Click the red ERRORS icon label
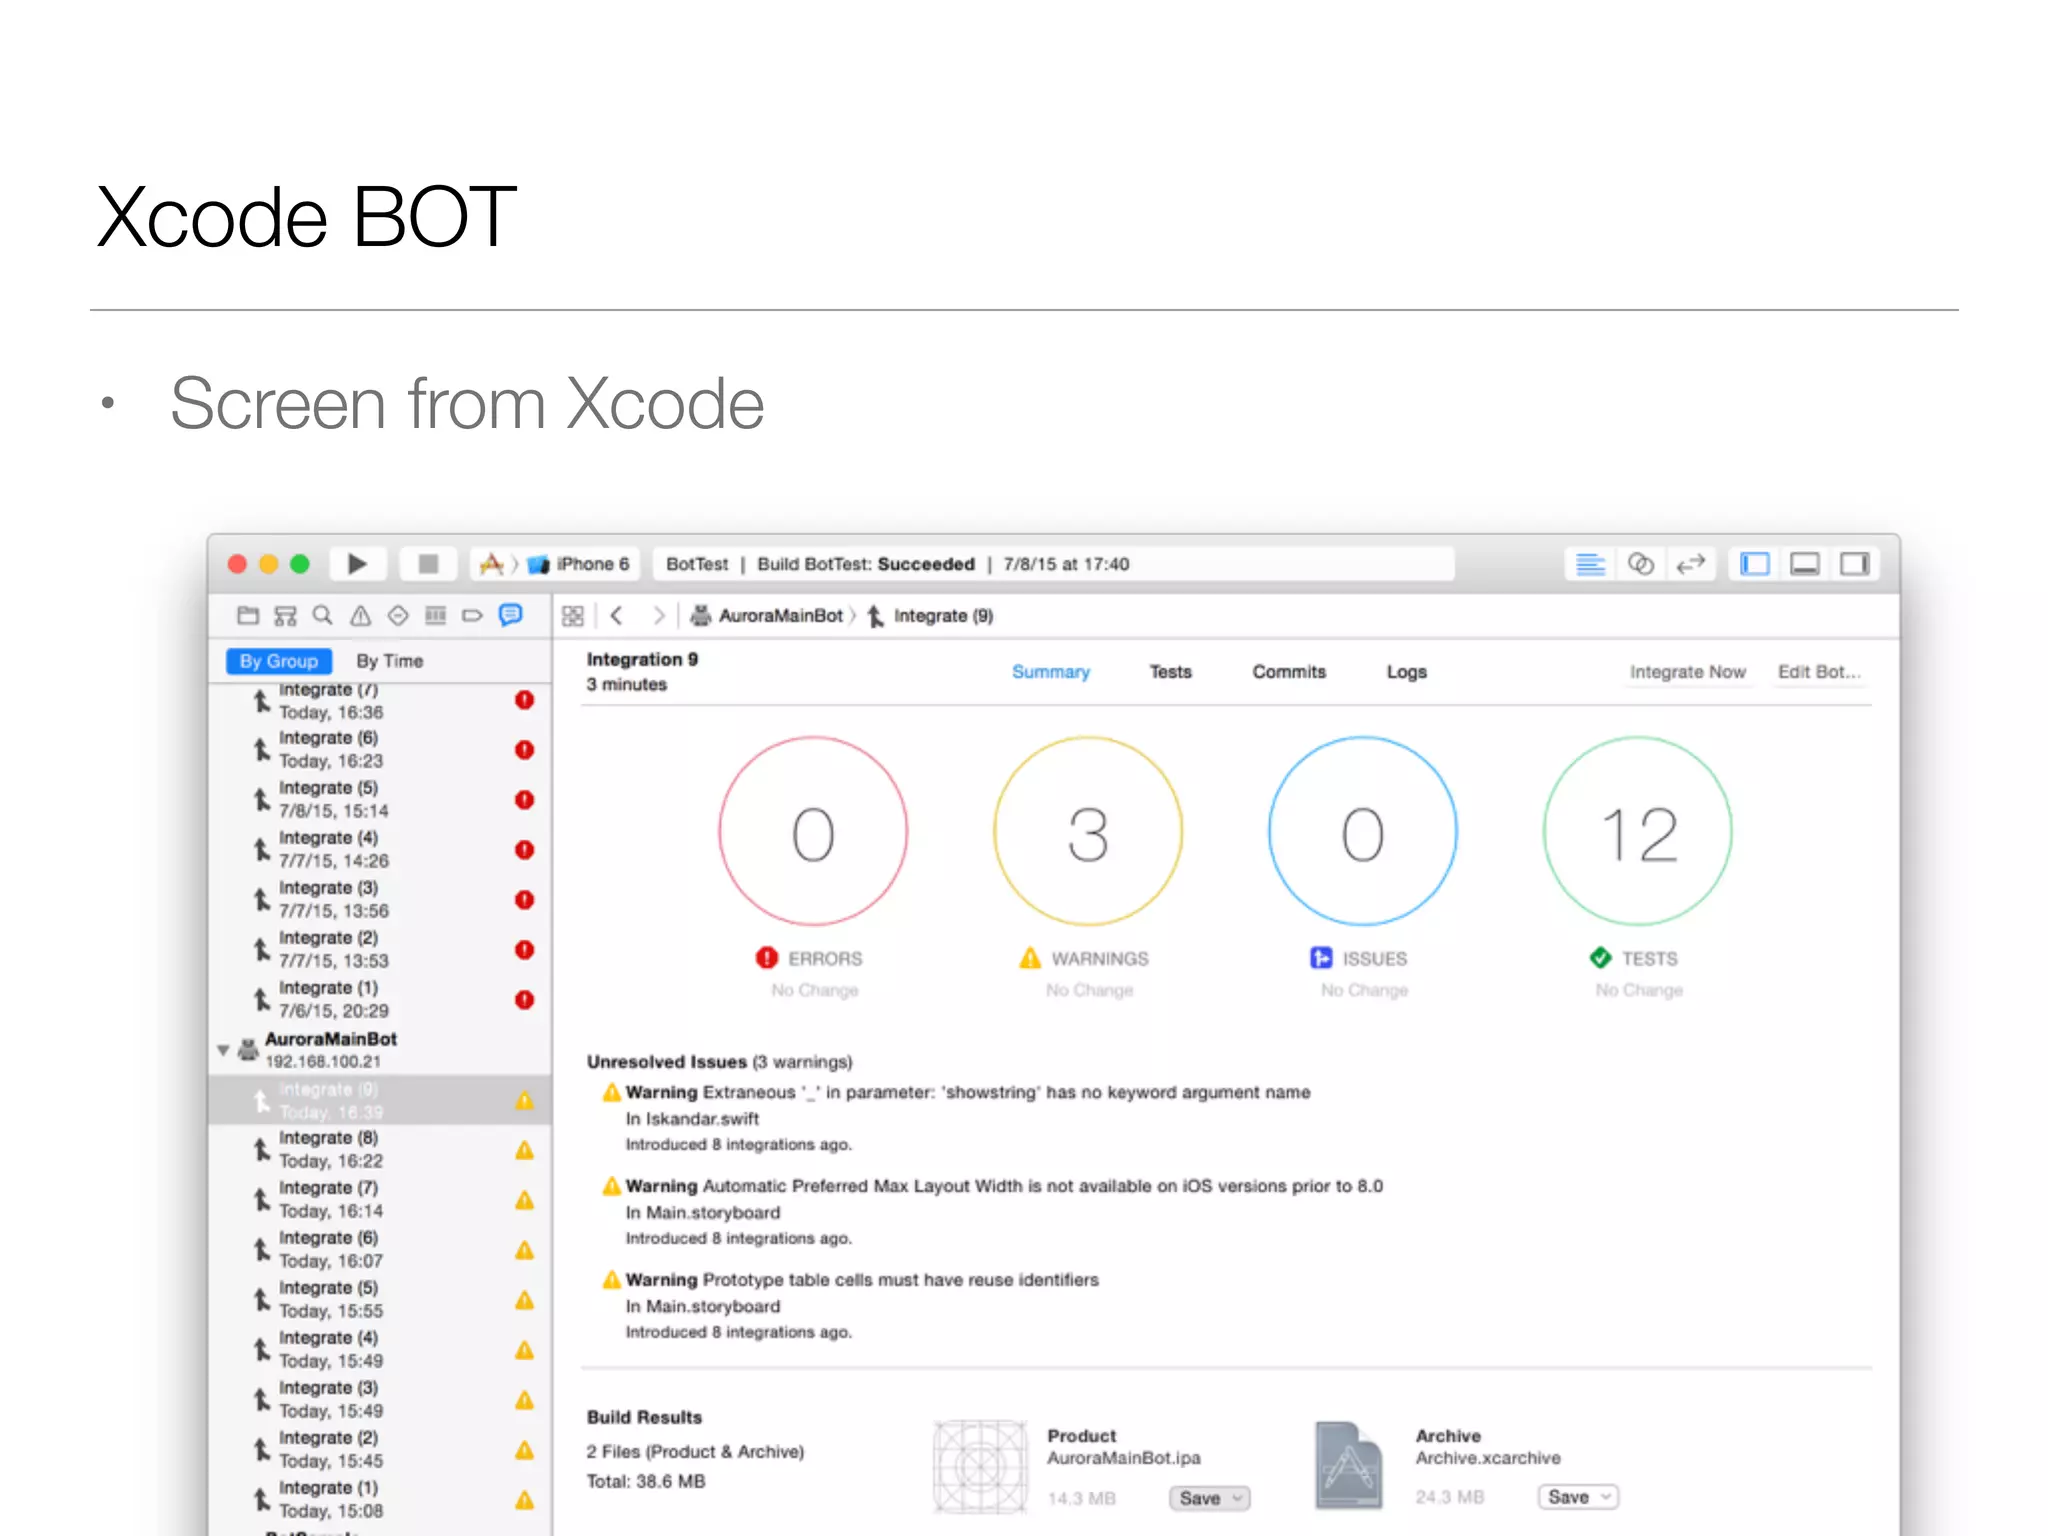This screenshot has height=1536, width=2048. coord(767,958)
